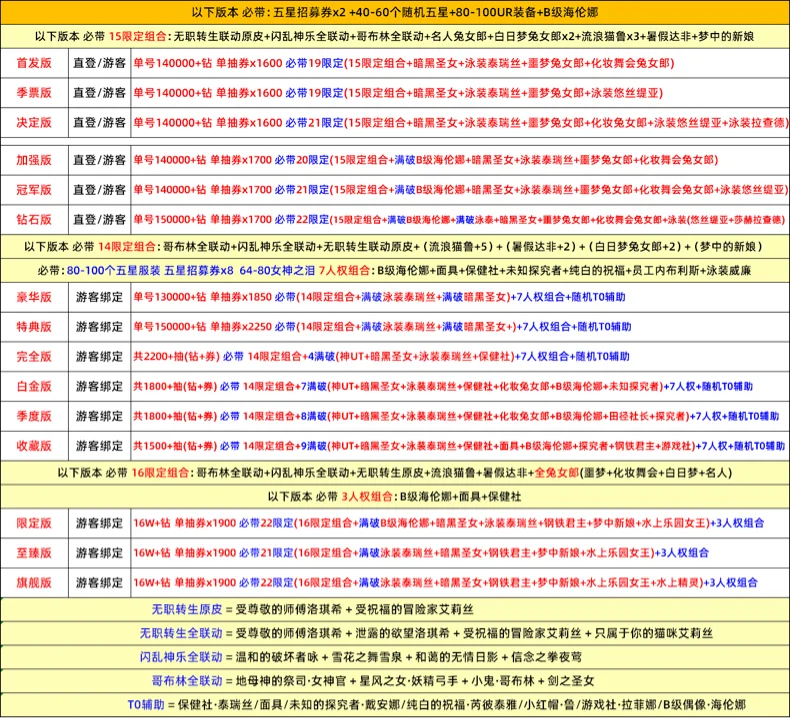Image resolution: width=790 pixels, height=718 pixels.
Task: Click the 旗舰版 version label
Action: tap(34, 582)
